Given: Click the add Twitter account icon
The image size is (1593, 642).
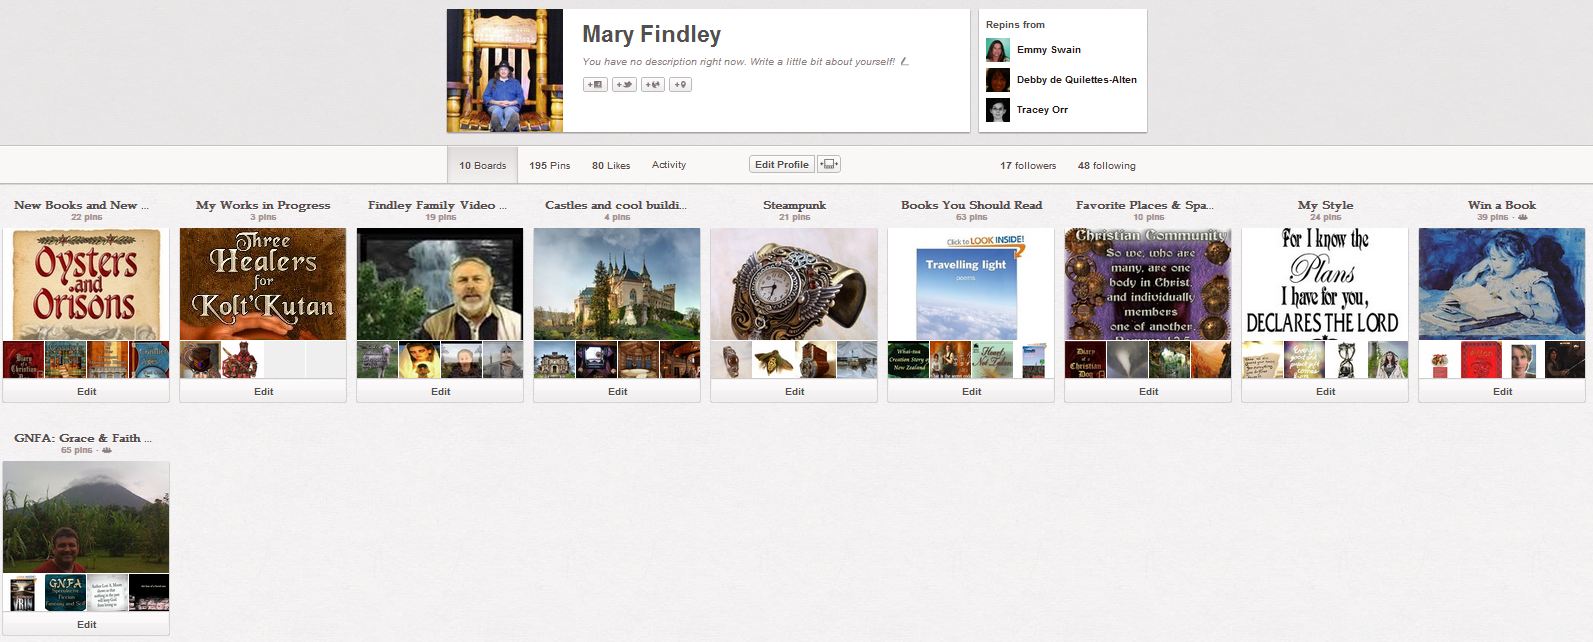Looking at the screenshot, I should [x=624, y=85].
